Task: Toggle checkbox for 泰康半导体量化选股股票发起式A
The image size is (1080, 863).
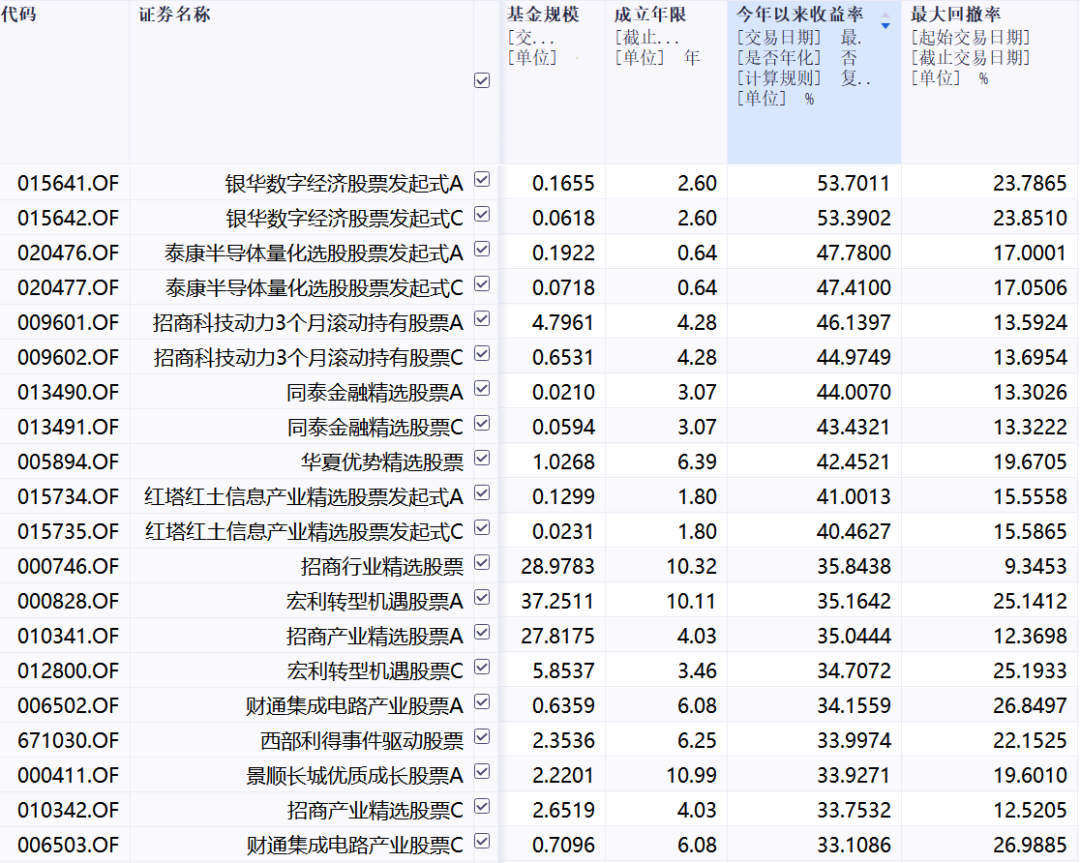Action: (482, 249)
